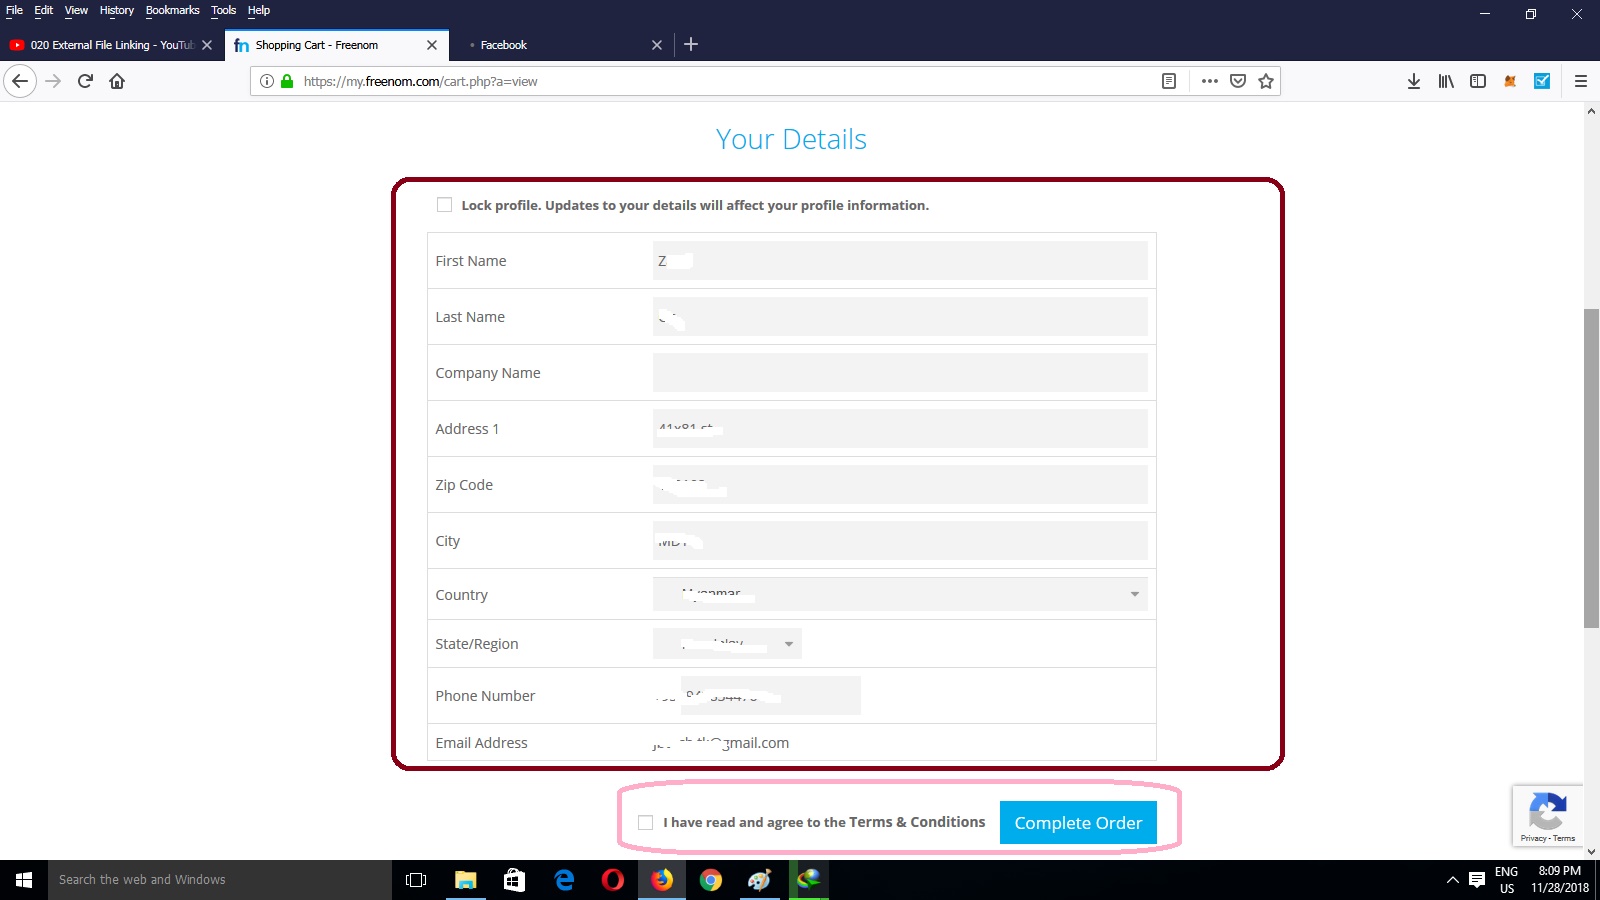Launch Google Chrome from the taskbar

711,880
